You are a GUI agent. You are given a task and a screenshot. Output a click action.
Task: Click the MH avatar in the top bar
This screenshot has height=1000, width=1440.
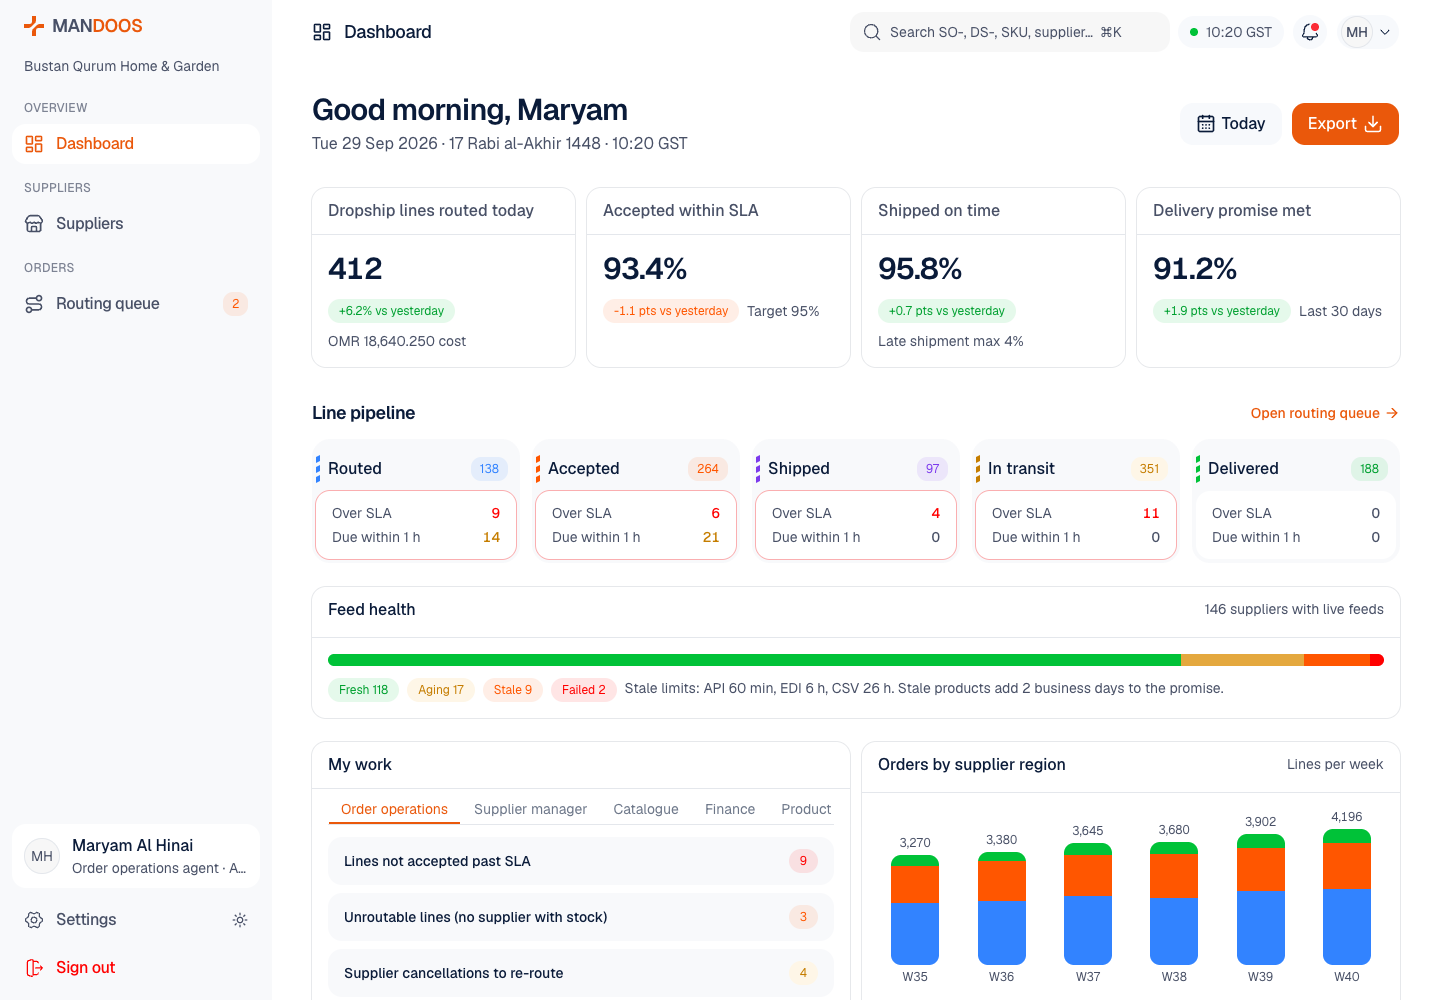pyautogui.click(x=1357, y=32)
